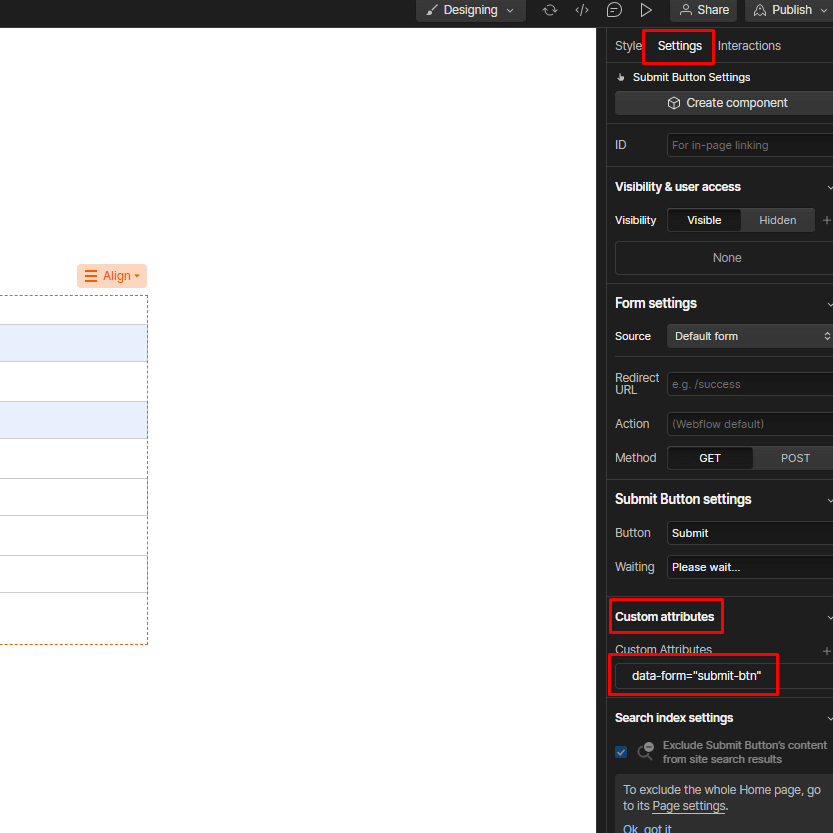Collapse the Search index settings section
This screenshot has height=833, width=833.
[x=829, y=718]
